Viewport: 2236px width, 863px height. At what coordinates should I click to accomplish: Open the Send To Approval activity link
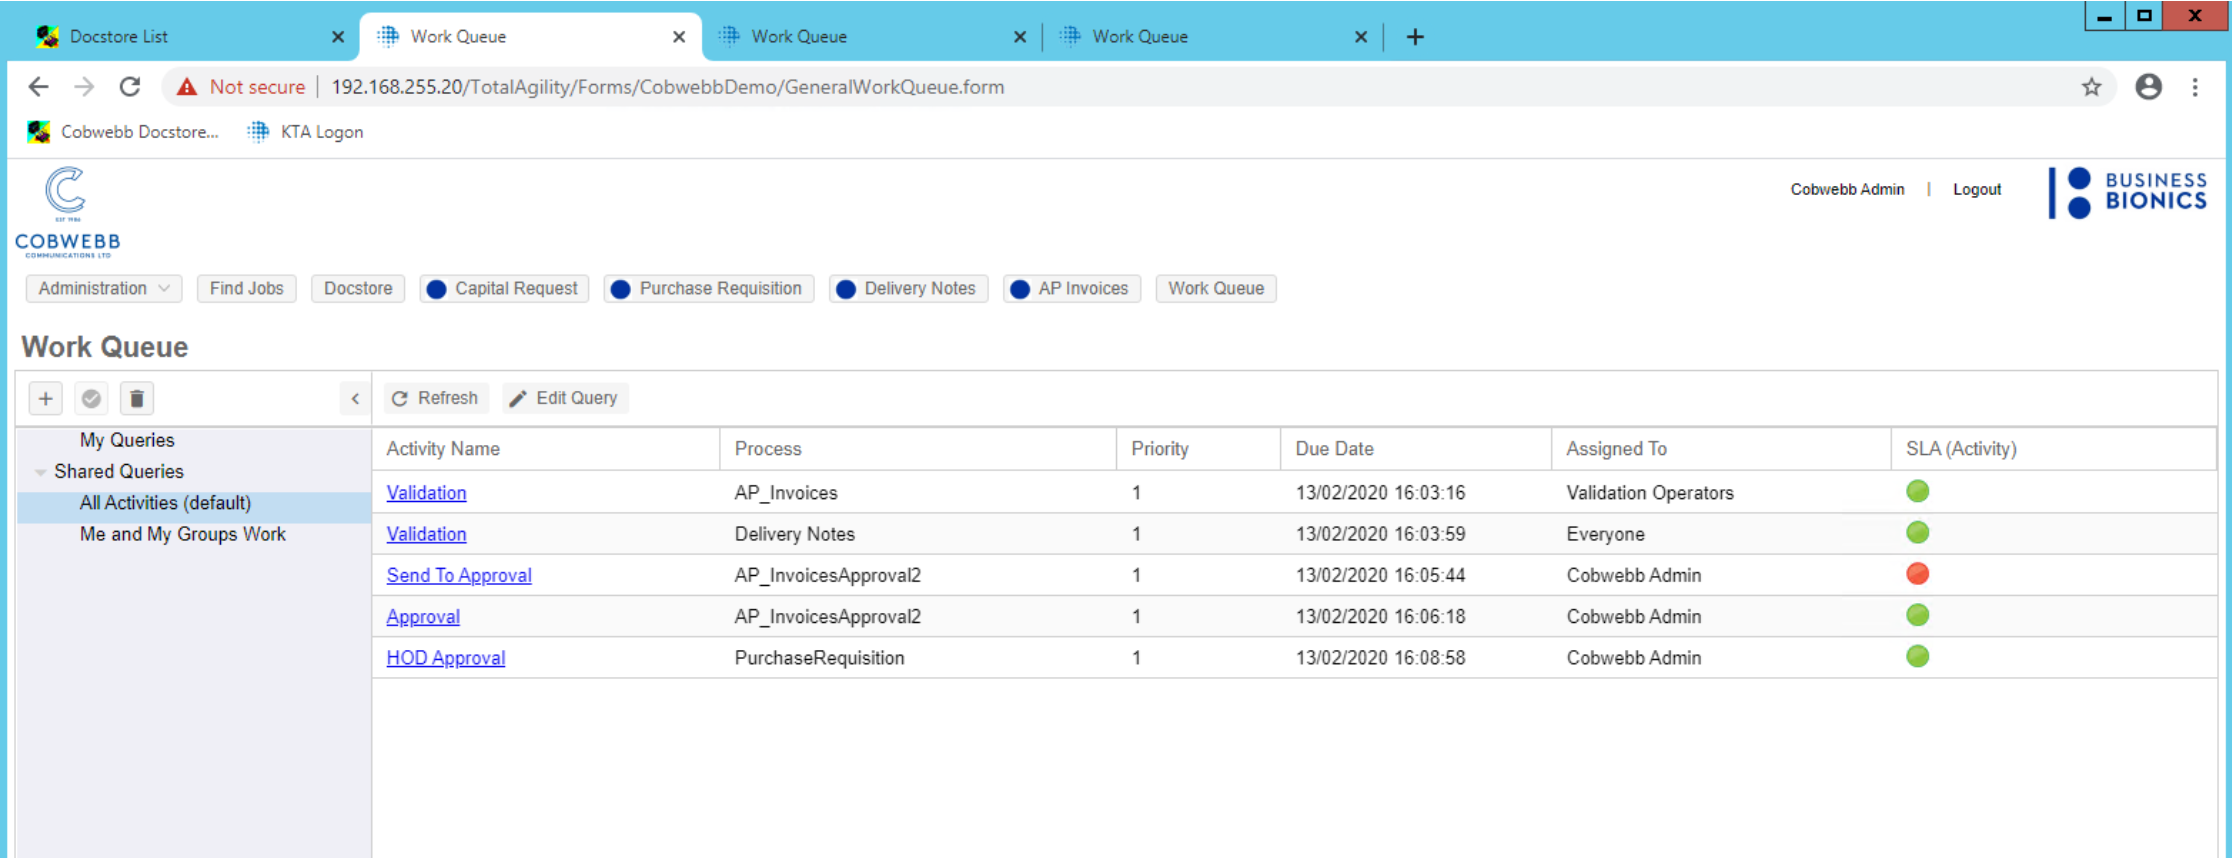459,576
